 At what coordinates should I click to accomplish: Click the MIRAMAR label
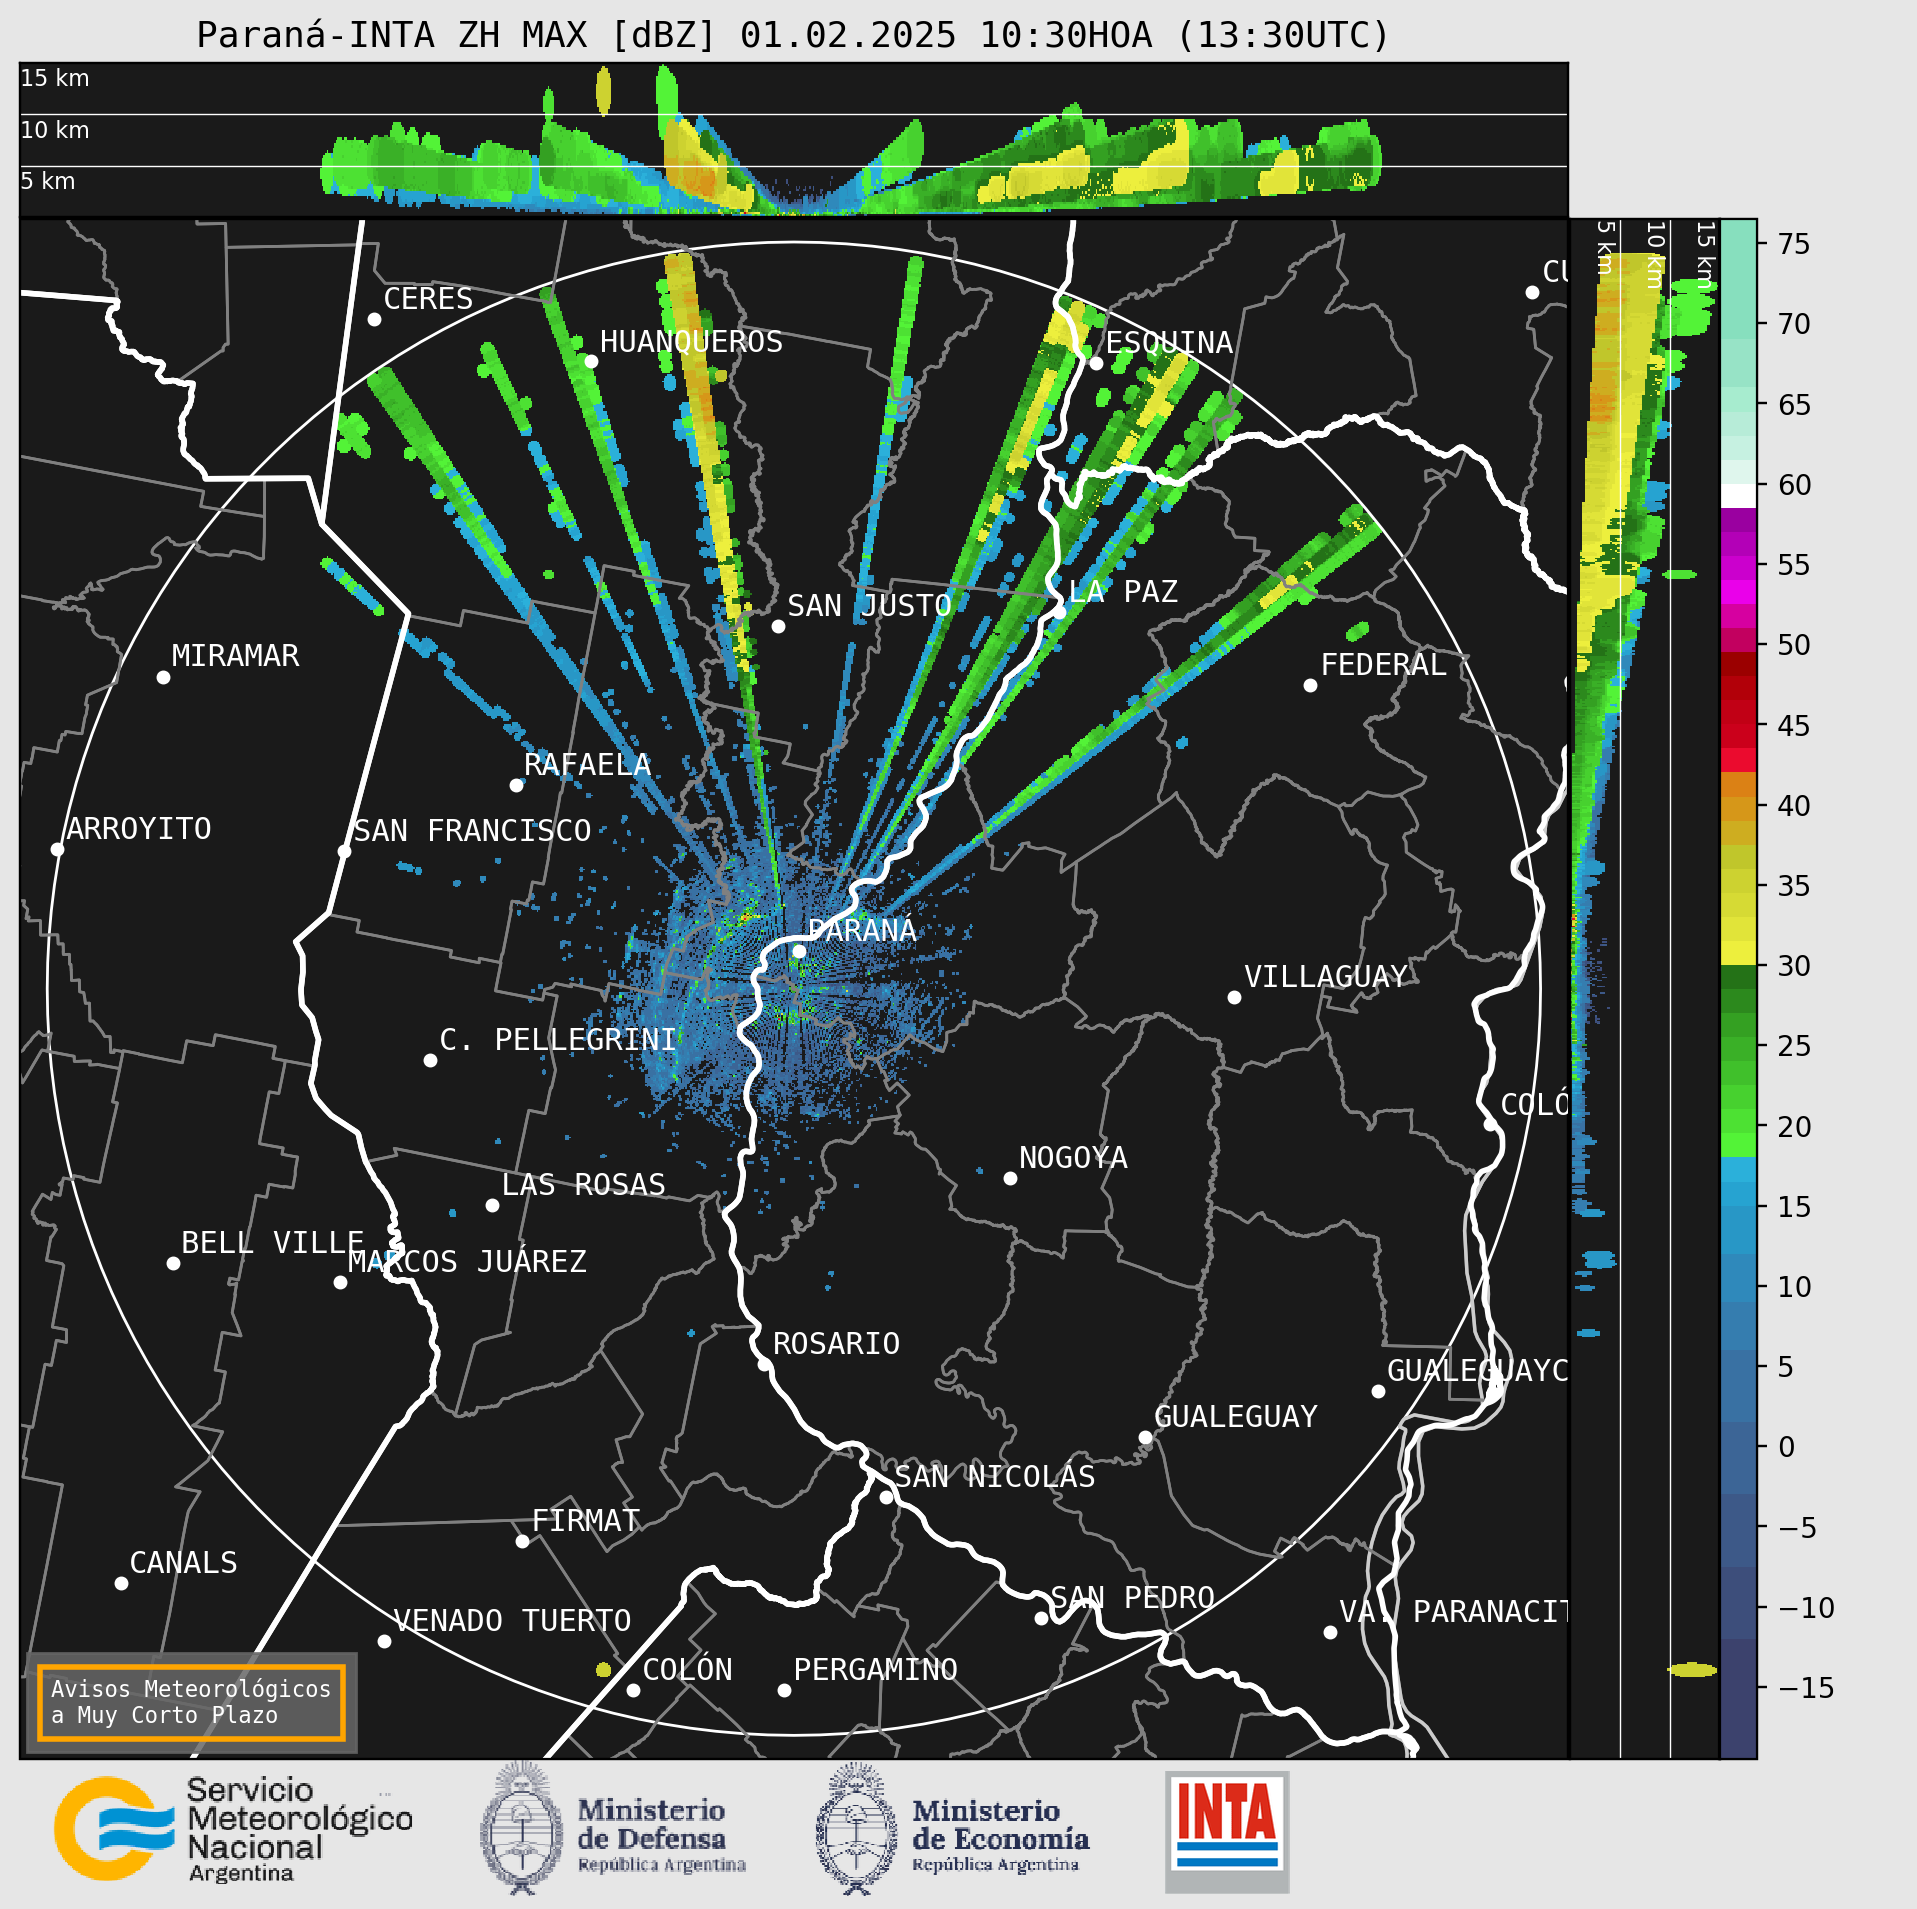tap(235, 655)
